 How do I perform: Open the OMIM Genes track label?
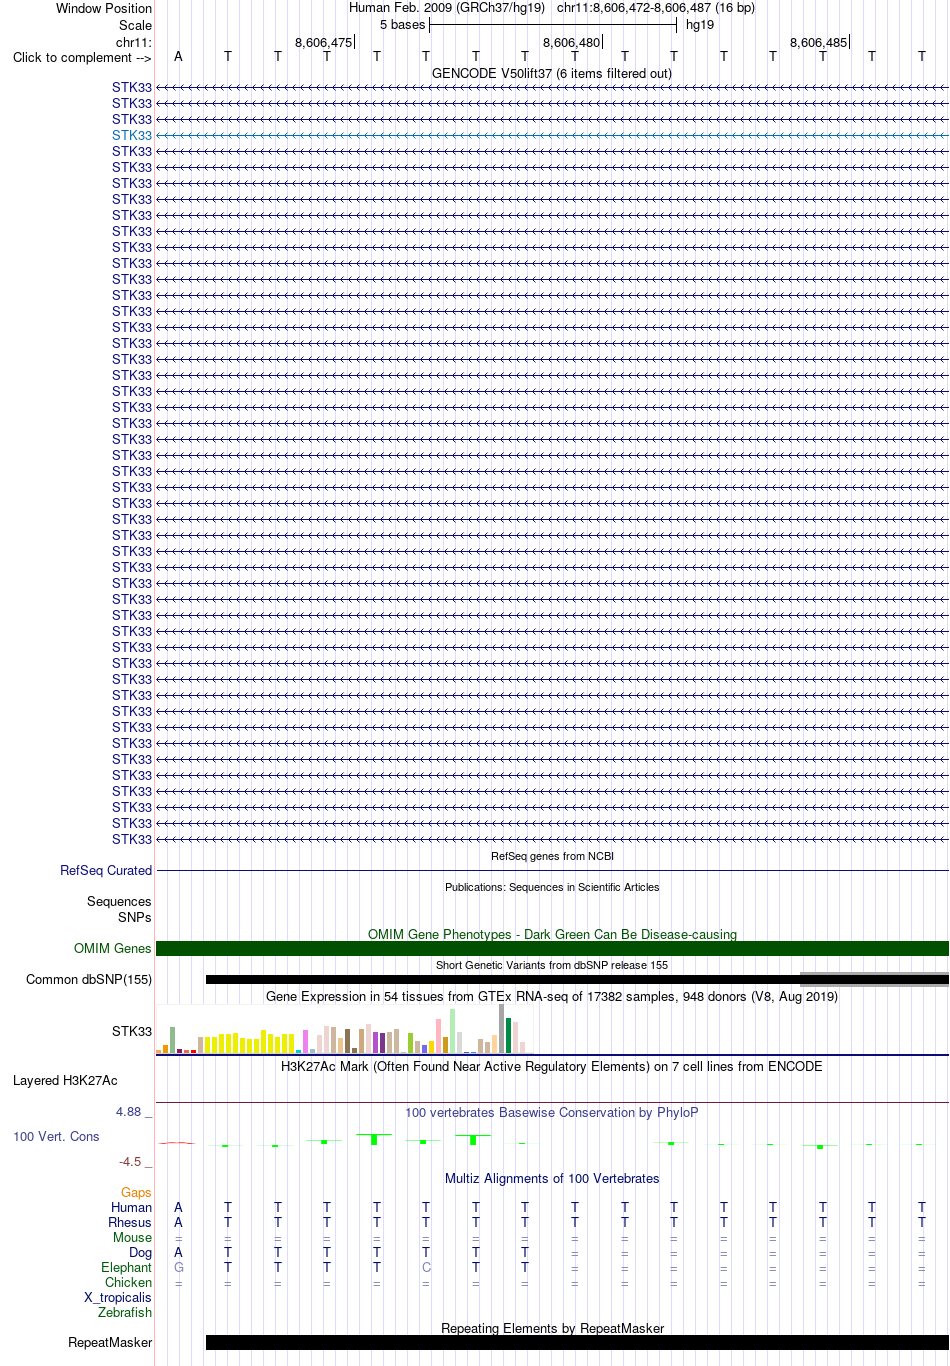click(x=113, y=948)
